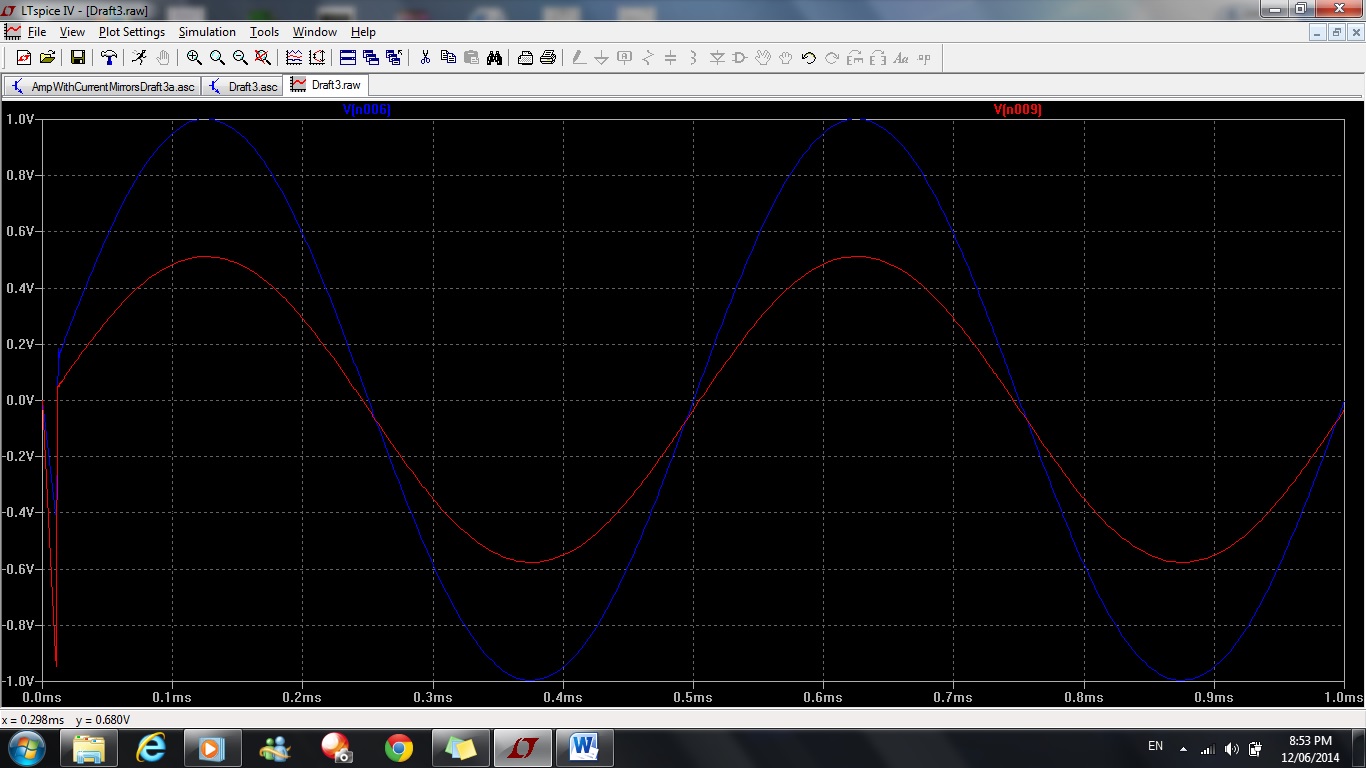
Task: Open the Window menu
Action: tap(315, 32)
